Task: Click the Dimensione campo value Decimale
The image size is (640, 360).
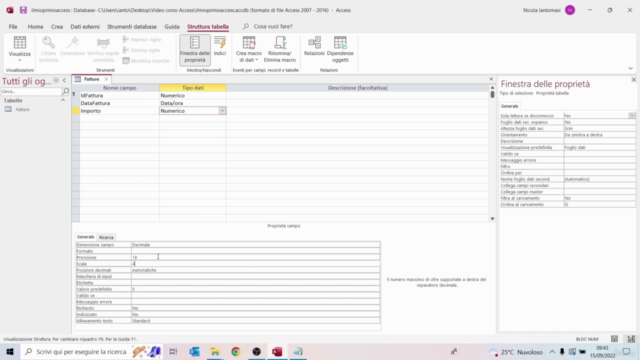Action: tap(256, 245)
